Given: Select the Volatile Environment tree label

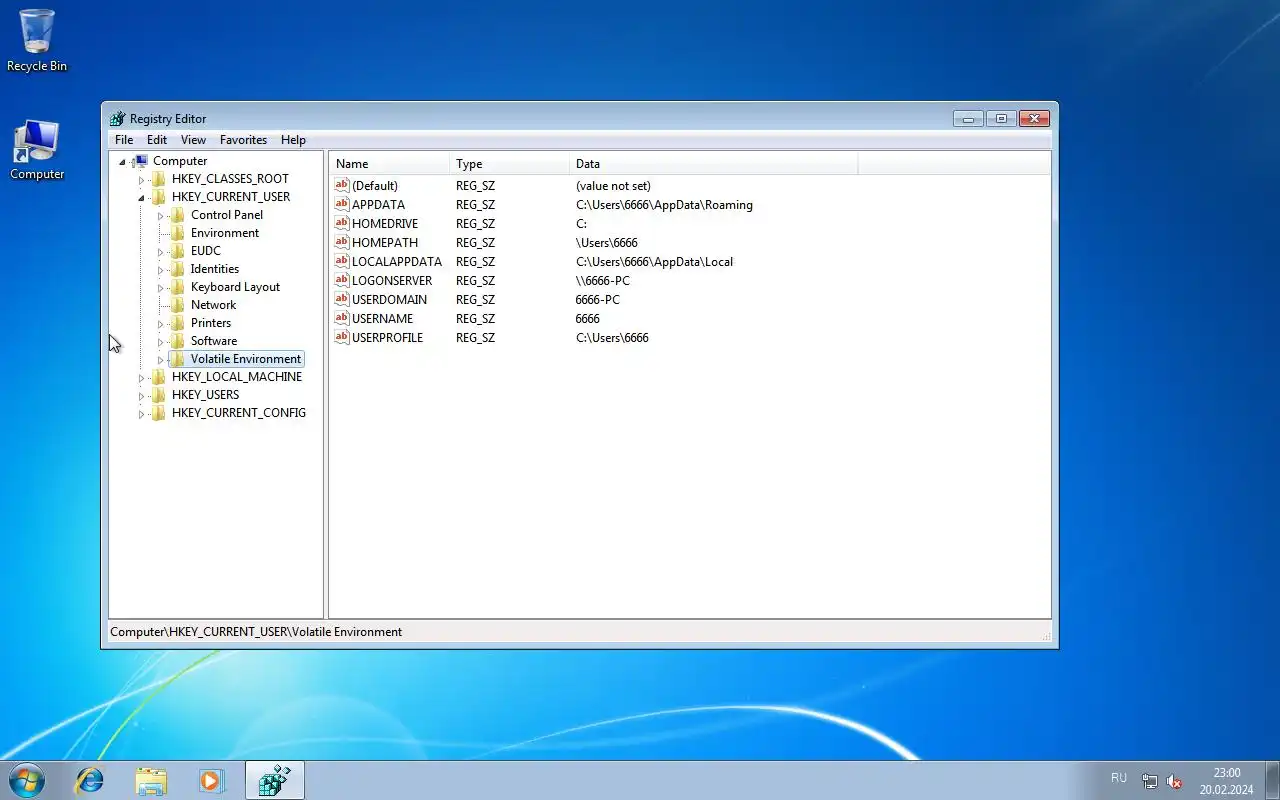Looking at the screenshot, I should (x=246, y=359).
